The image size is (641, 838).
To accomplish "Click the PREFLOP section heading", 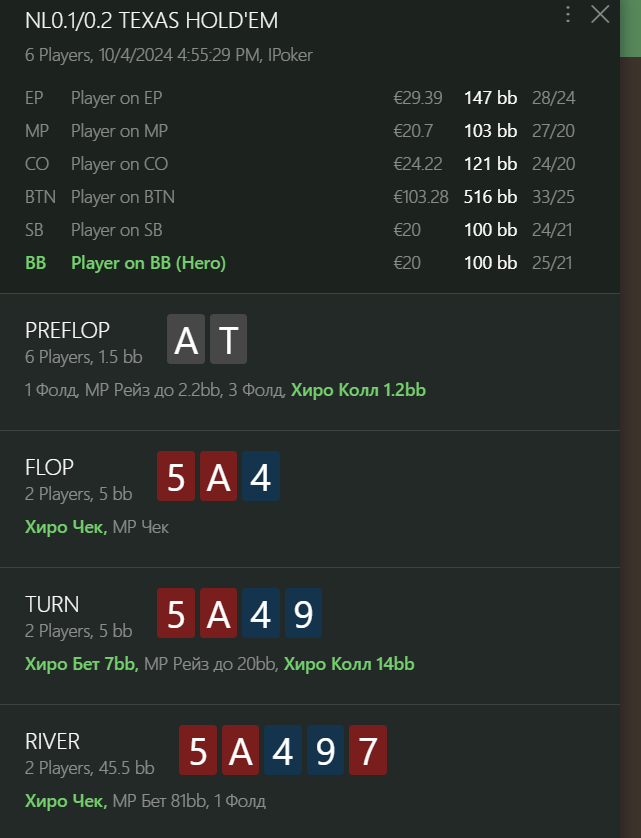I will tap(67, 330).
